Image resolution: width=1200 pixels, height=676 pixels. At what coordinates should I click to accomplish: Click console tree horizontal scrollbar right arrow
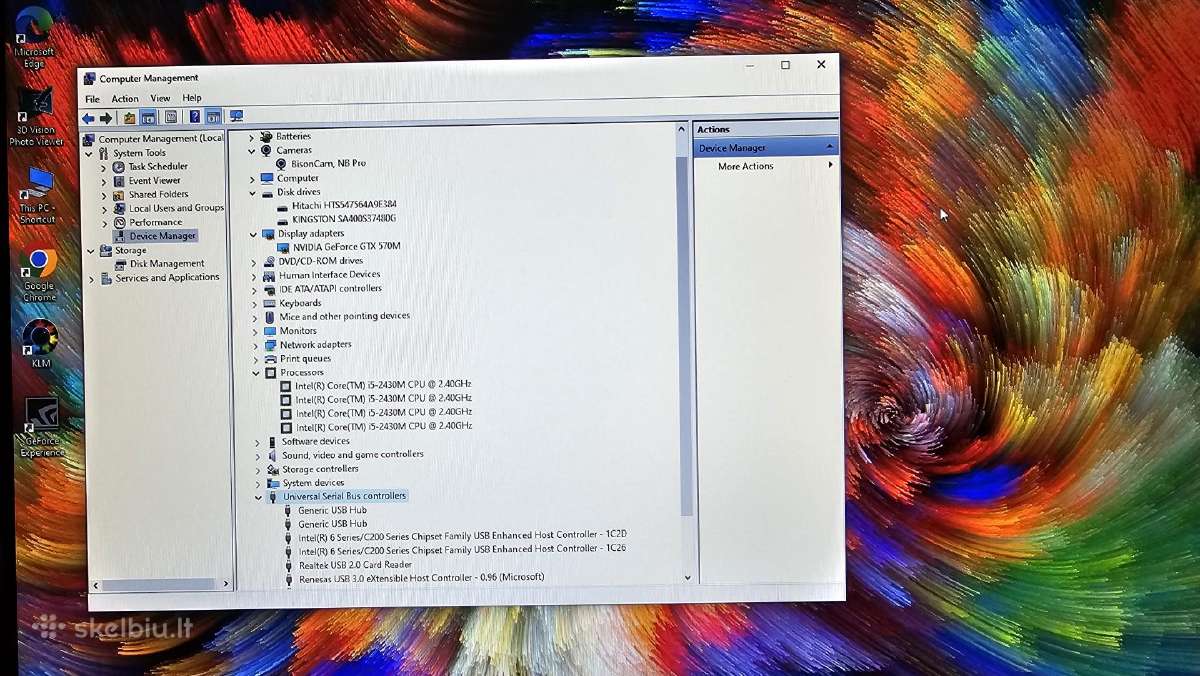click(x=226, y=583)
